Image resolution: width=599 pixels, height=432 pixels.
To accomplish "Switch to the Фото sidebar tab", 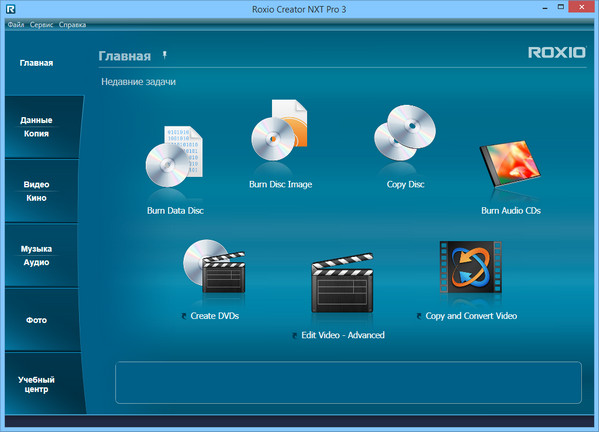I will pyautogui.click(x=42, y=320).
